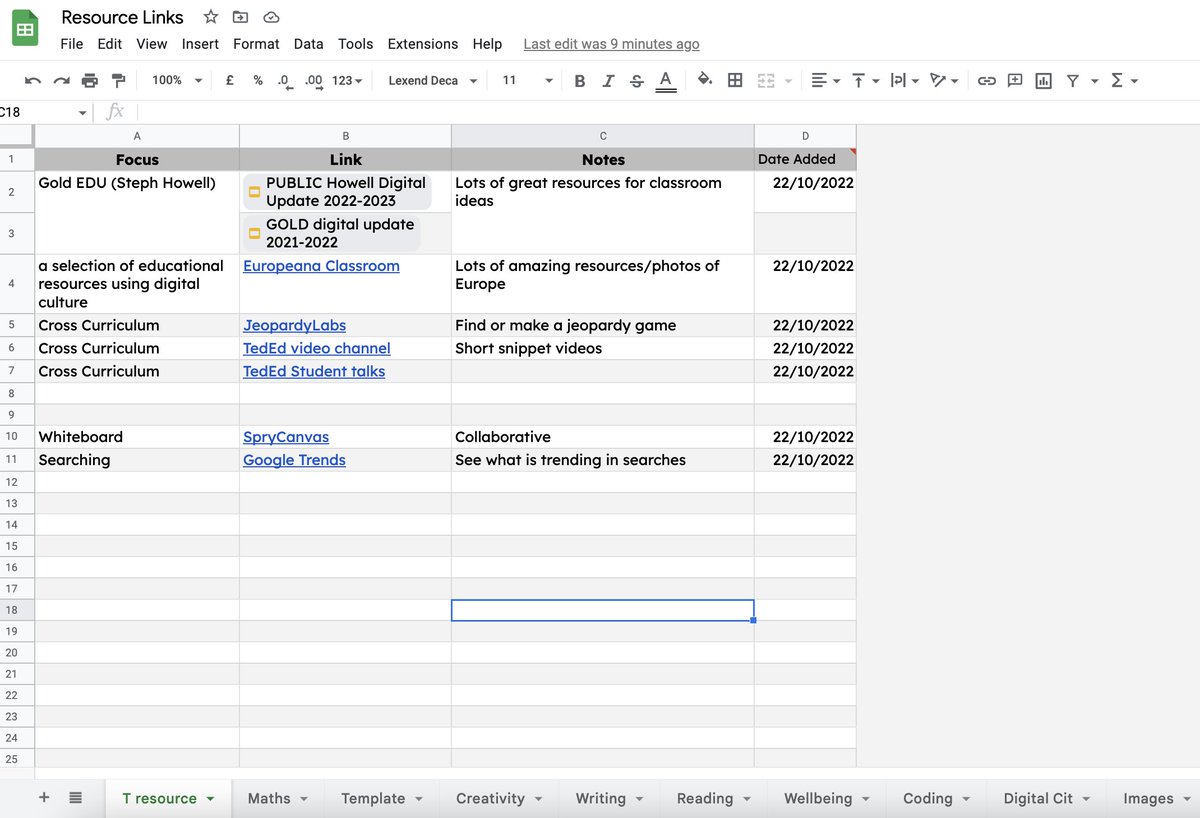Open the TedEd video channel link
Viewport: 1200px width, 818px height.
point(317,349)
